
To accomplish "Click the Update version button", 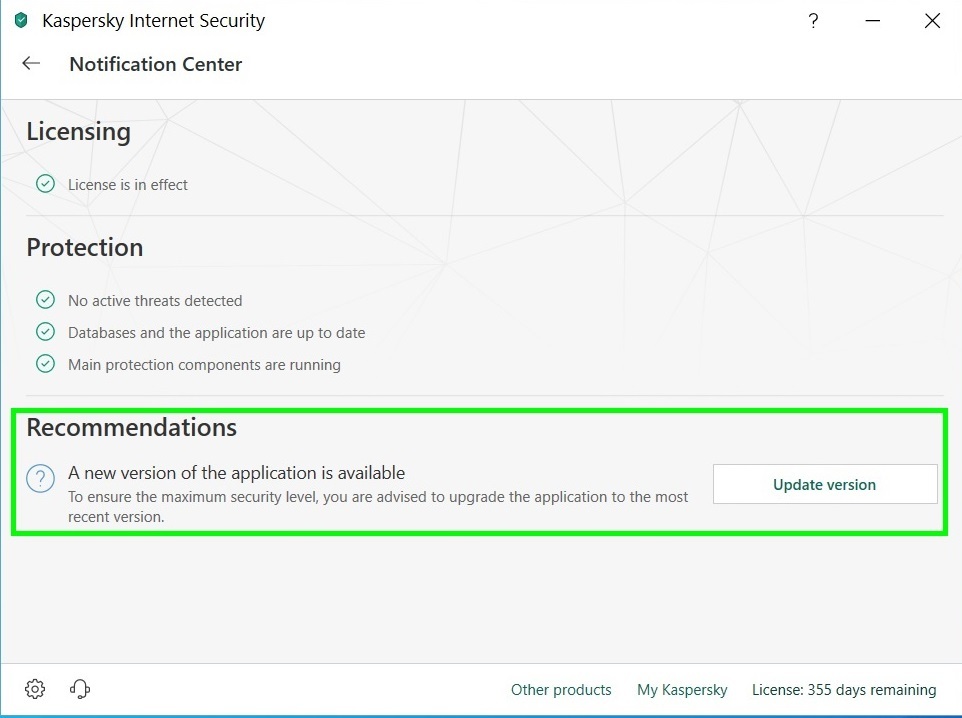I will [x=825, y=484].
